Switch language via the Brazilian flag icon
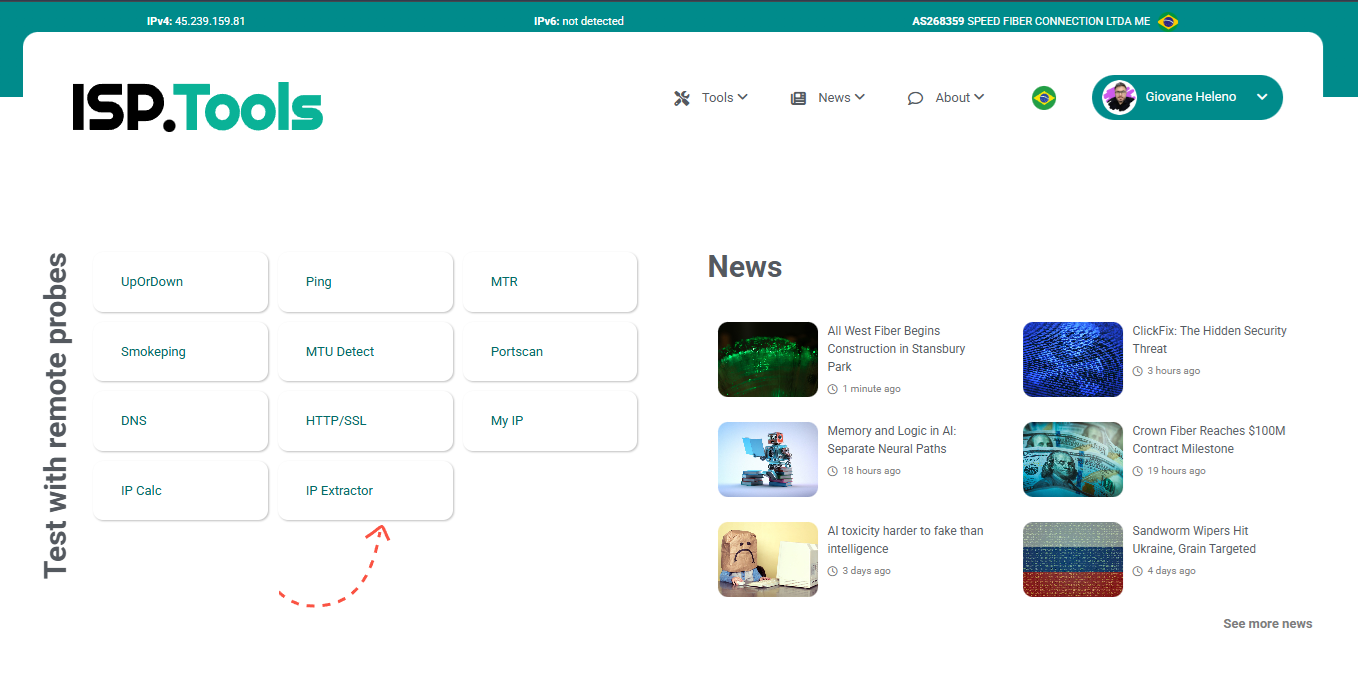This screenshot has height=674, width=1358. tap(1043, 97)
